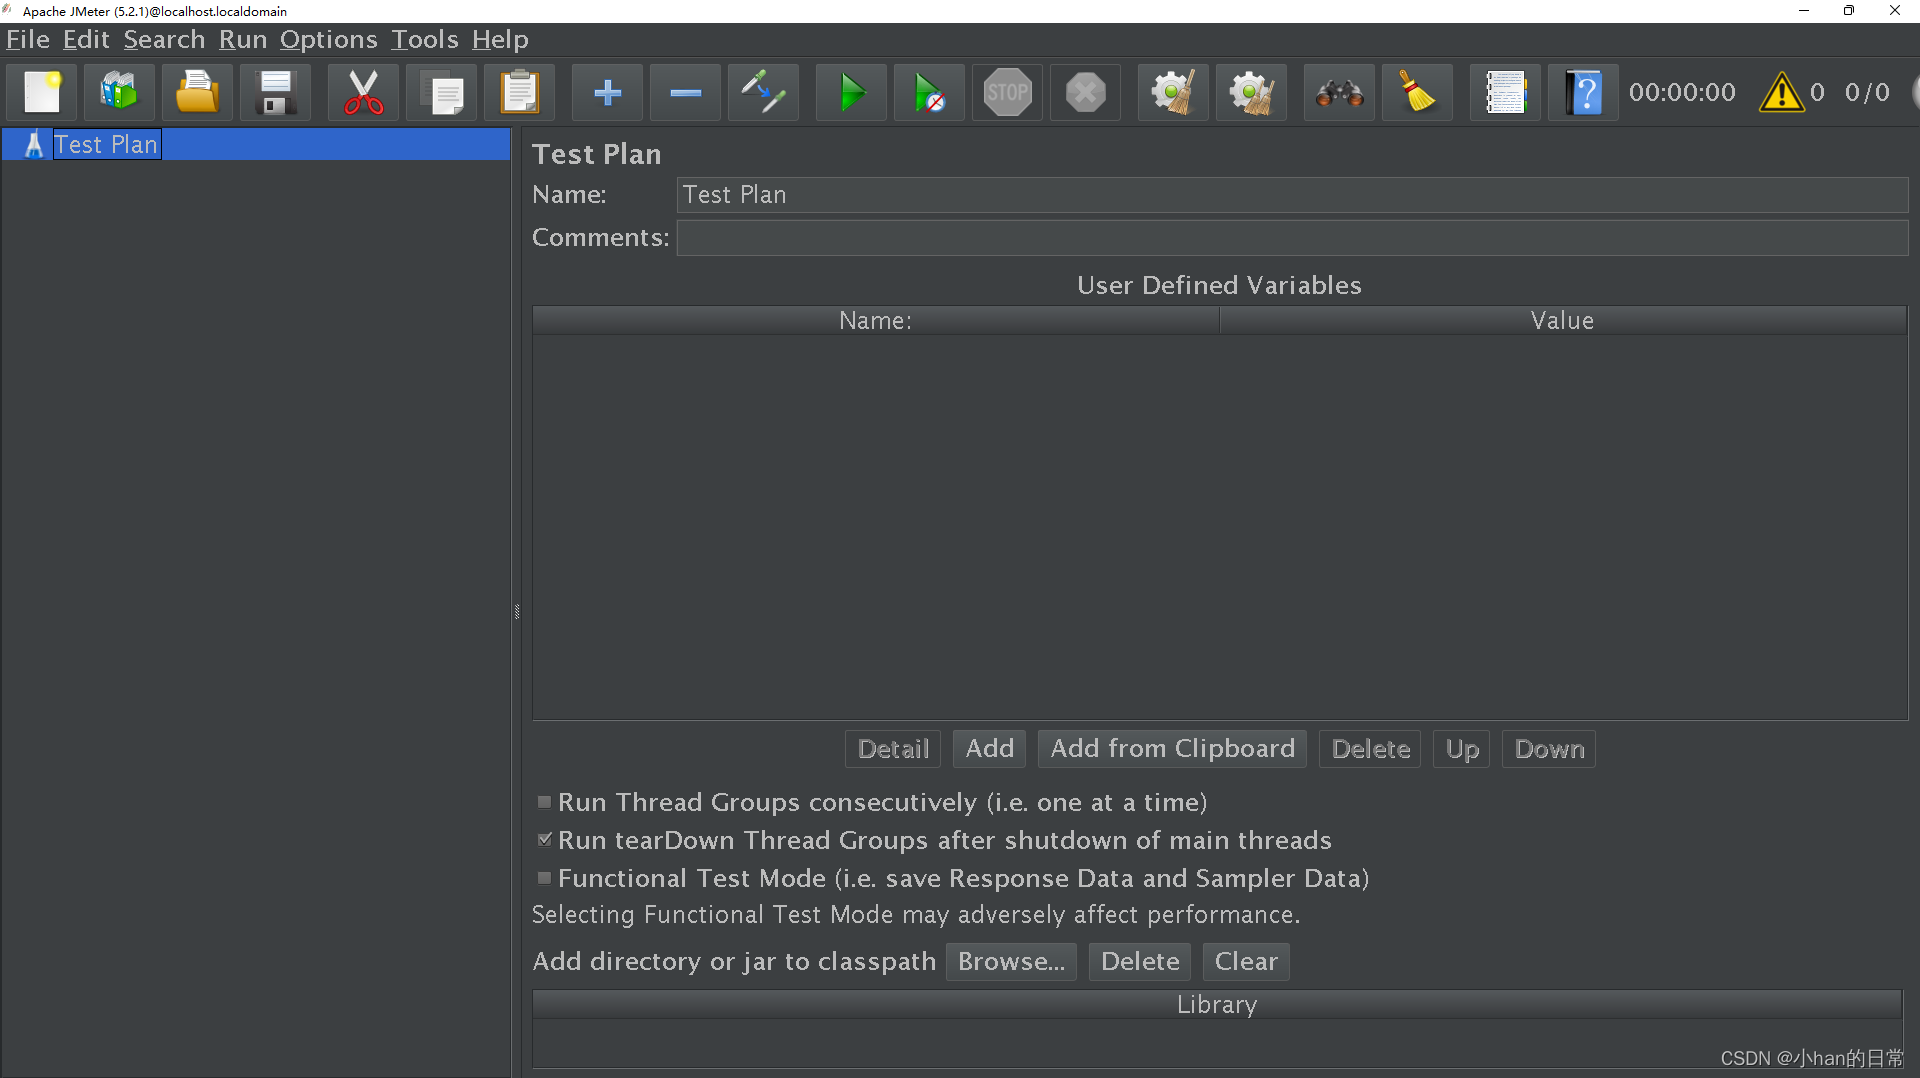Viewport: 1920px width, 1078px height.
Task: Toggle the selected element's enabled state
Action: tap(763, 92)
